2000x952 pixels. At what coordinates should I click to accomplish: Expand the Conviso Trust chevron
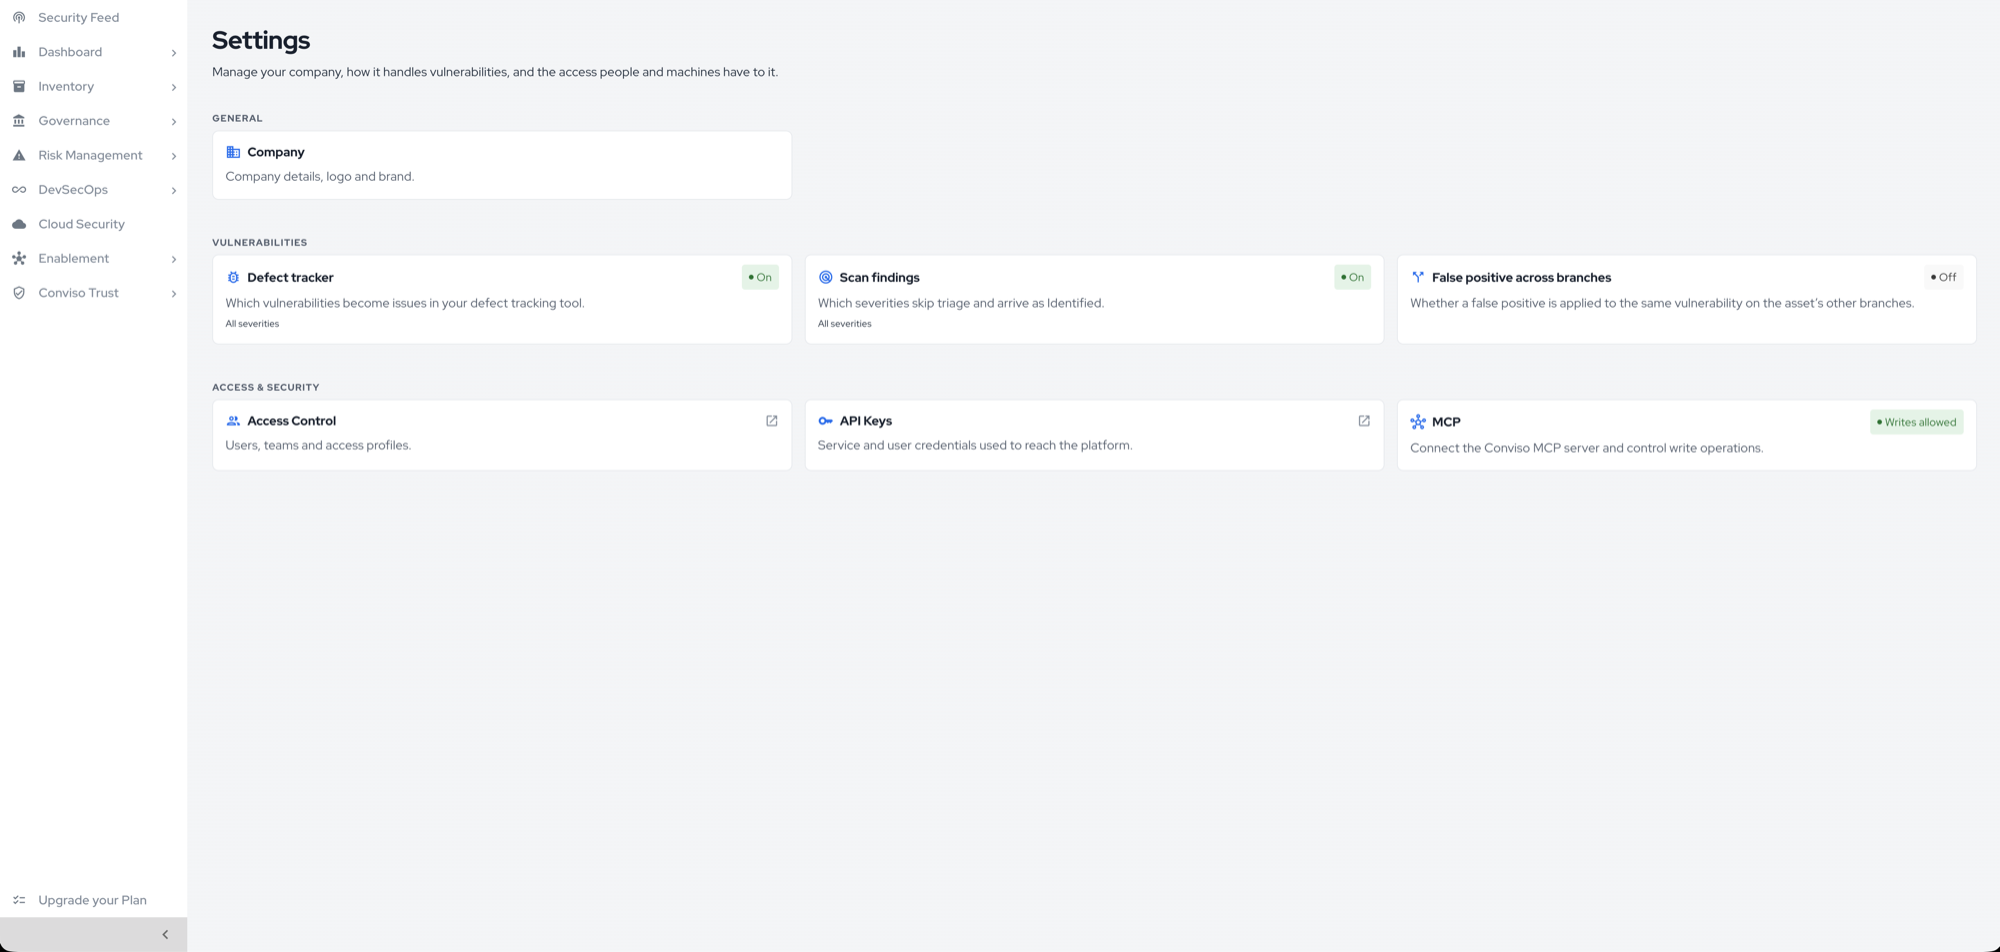(x=174, y=293)
